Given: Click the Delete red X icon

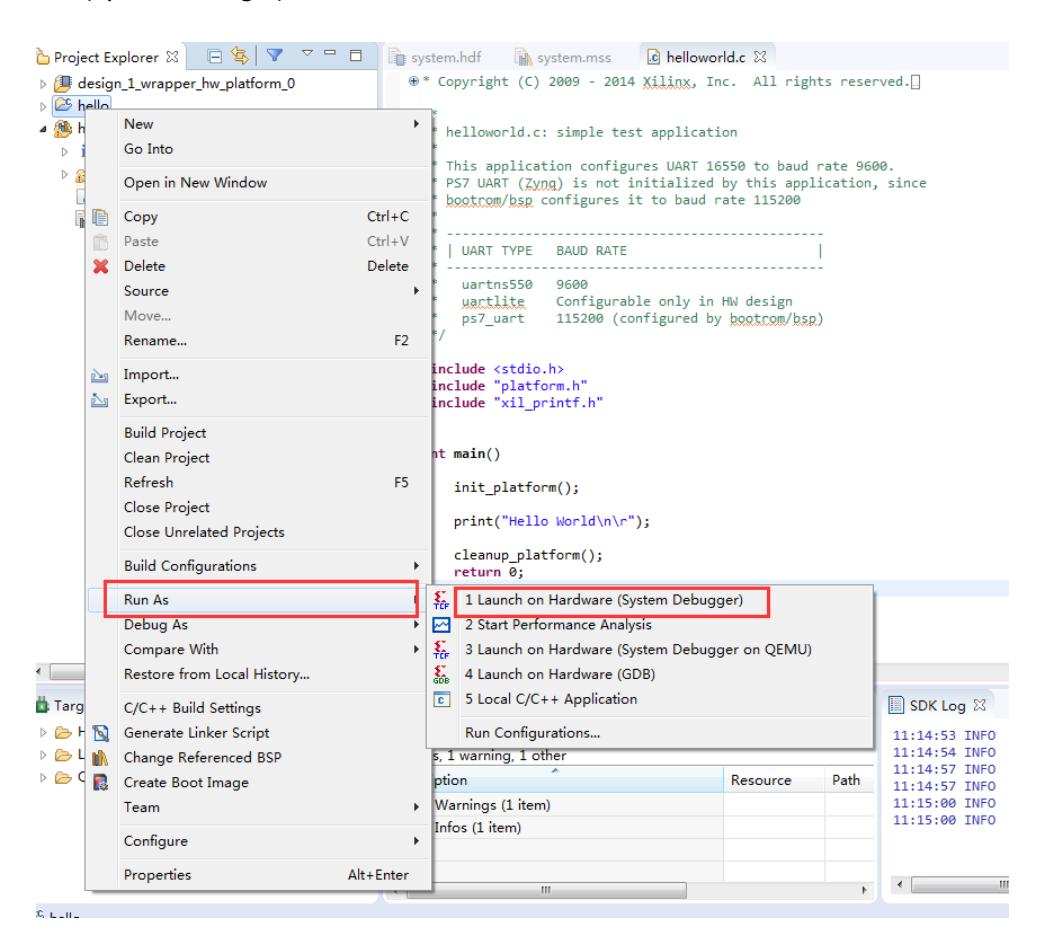Looking at the screenshot, I should 99,267.
